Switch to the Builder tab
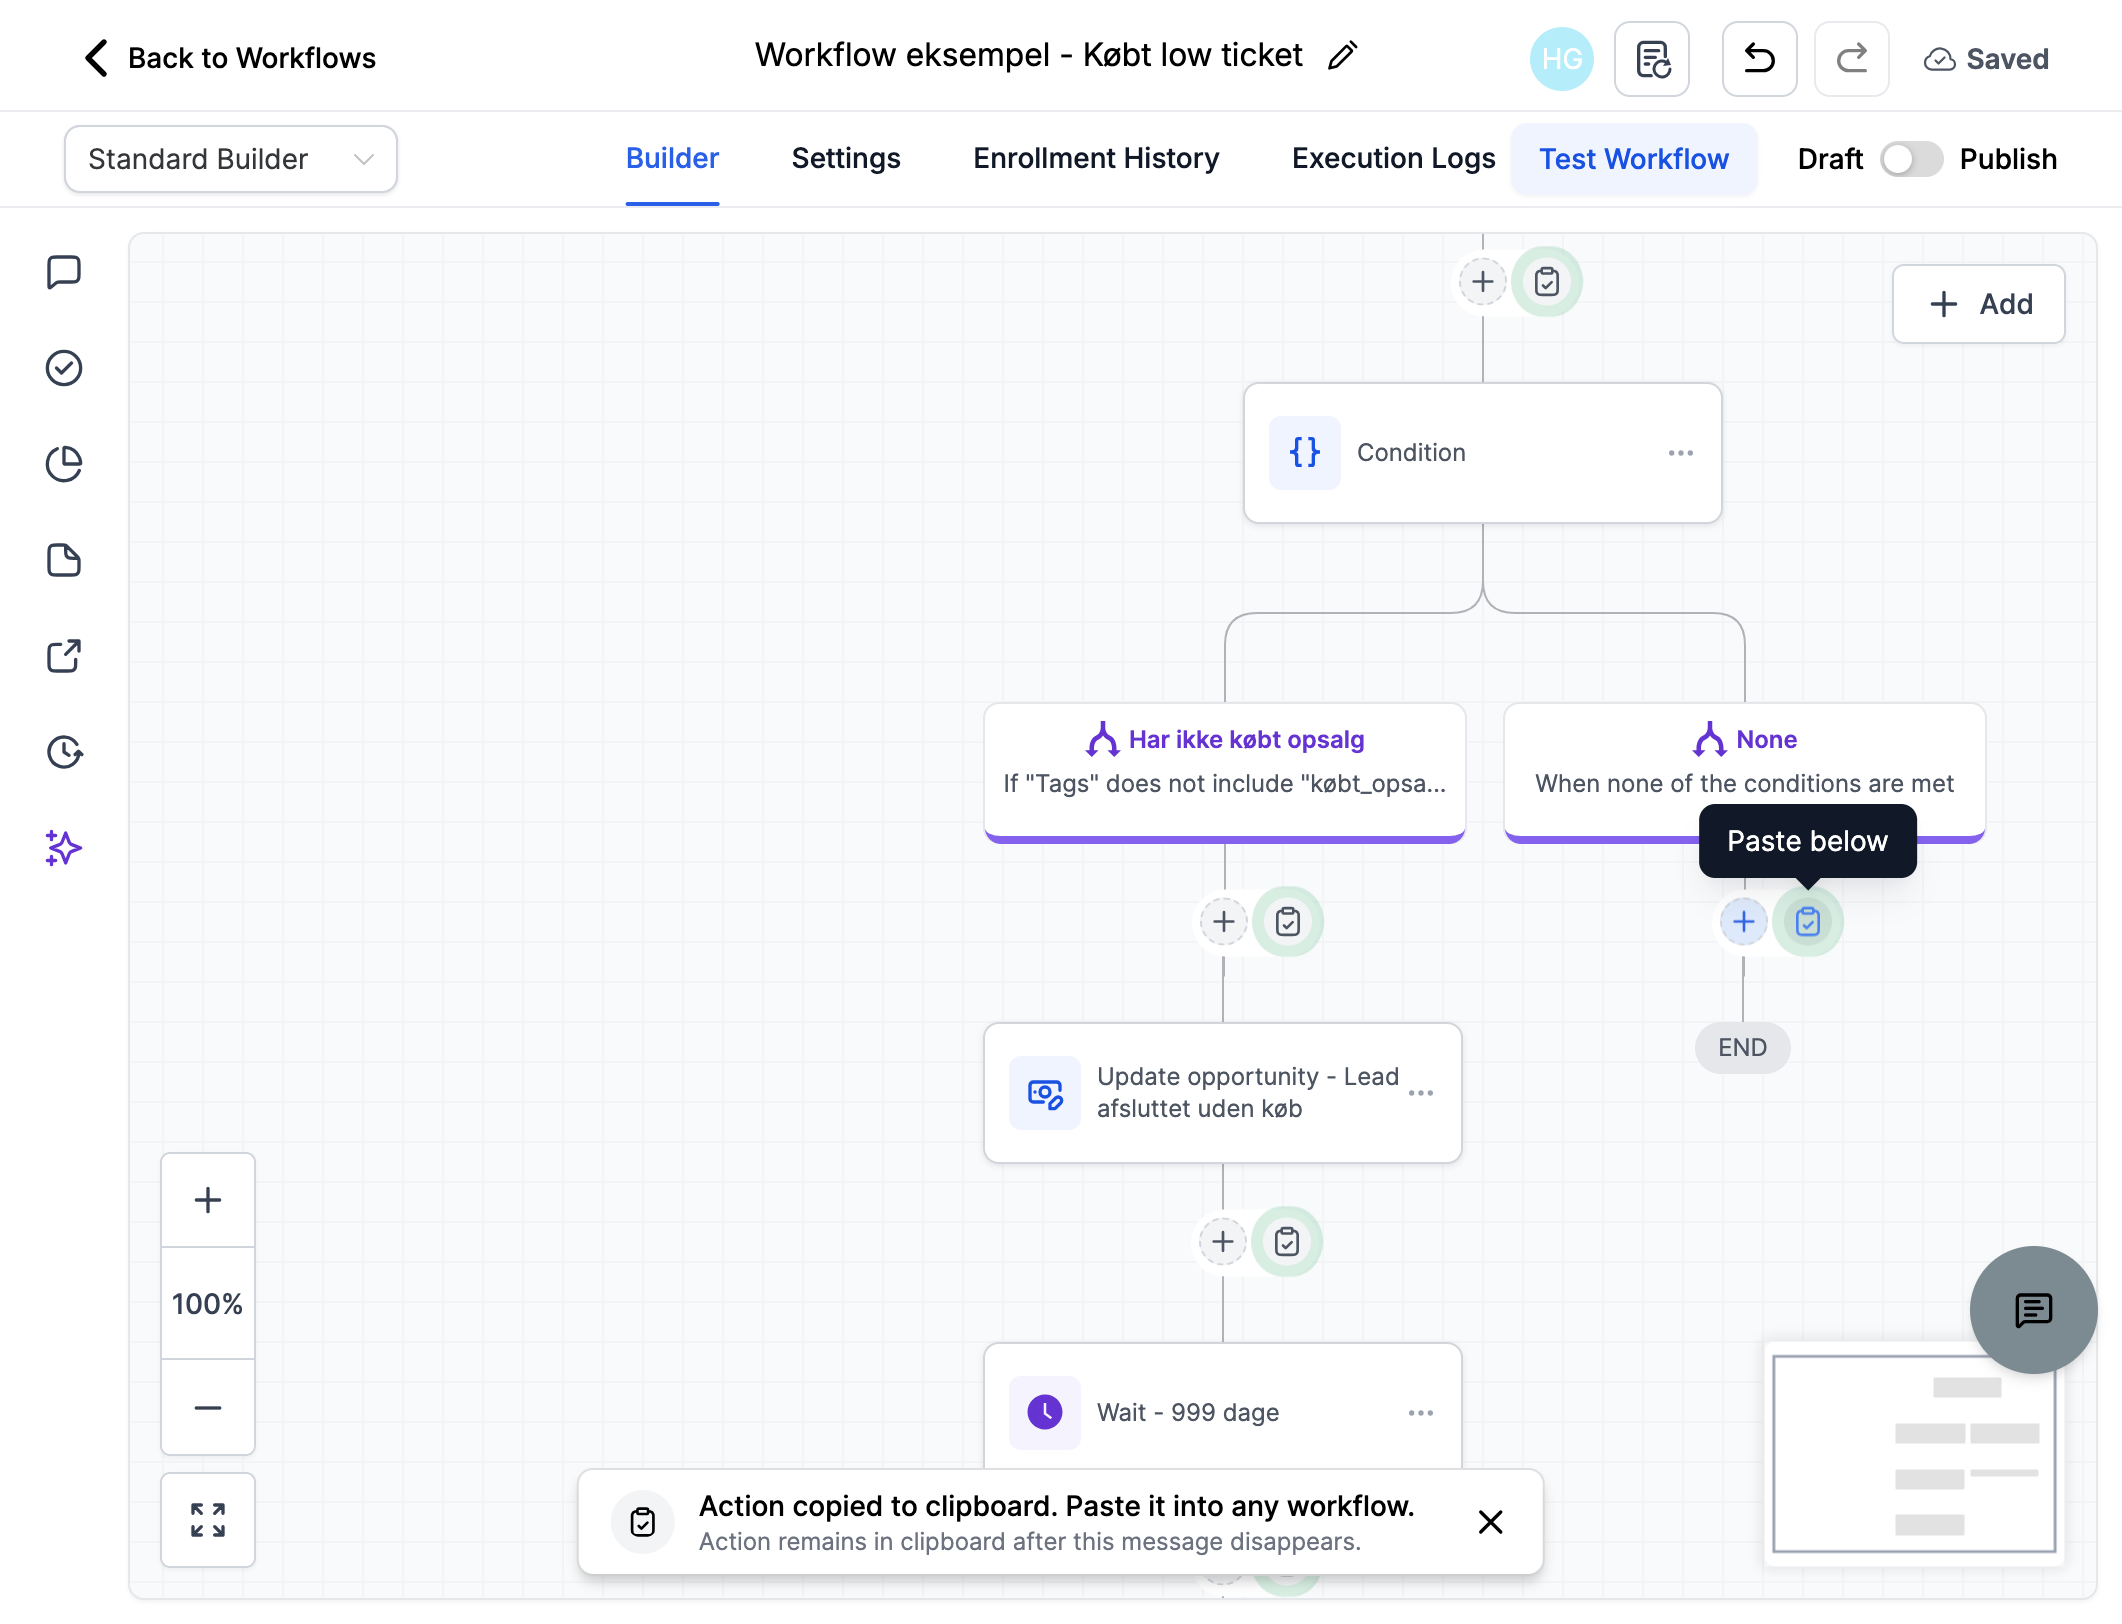Image resolution: width=2122 pixels, height=1624 pixels. pyautogui.click(x=672, y=158)
